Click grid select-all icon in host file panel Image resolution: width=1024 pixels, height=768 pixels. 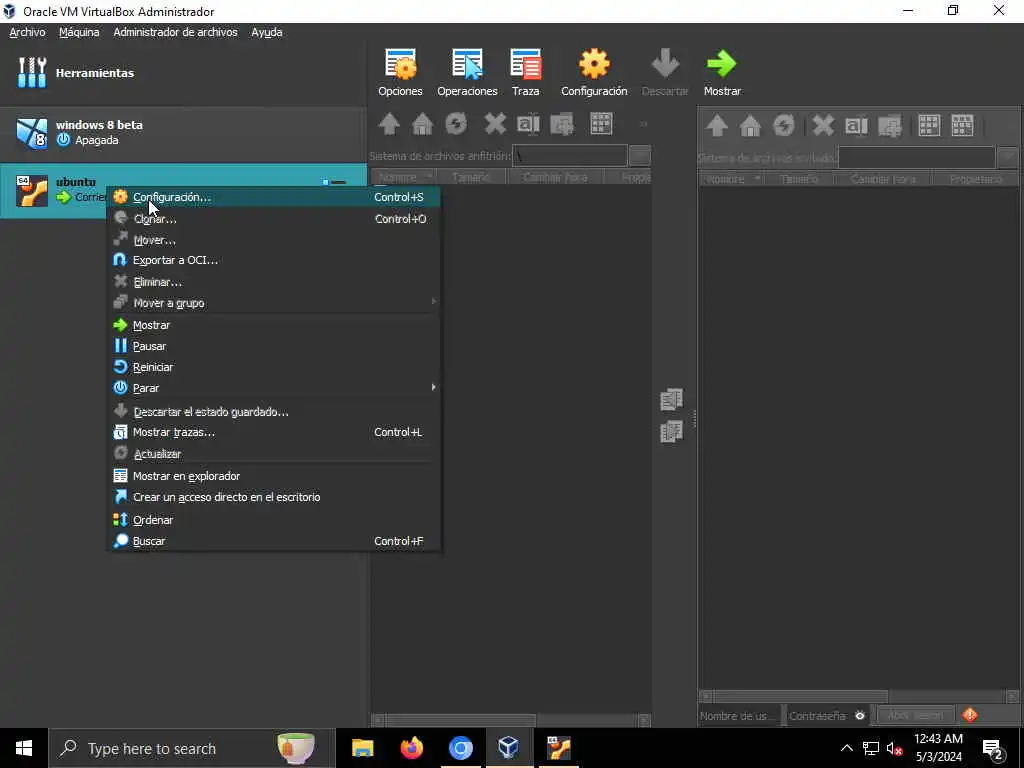click(601, 123)
